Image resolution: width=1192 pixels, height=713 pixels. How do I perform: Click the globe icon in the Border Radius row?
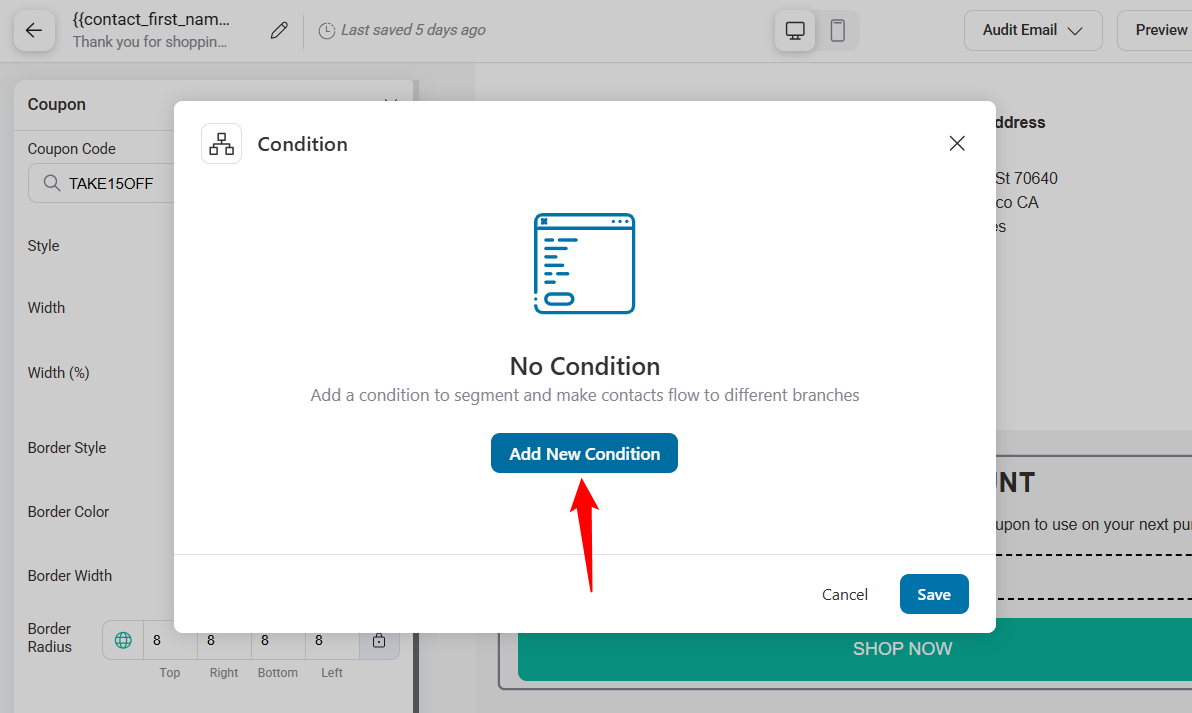[x=122, y=640]
